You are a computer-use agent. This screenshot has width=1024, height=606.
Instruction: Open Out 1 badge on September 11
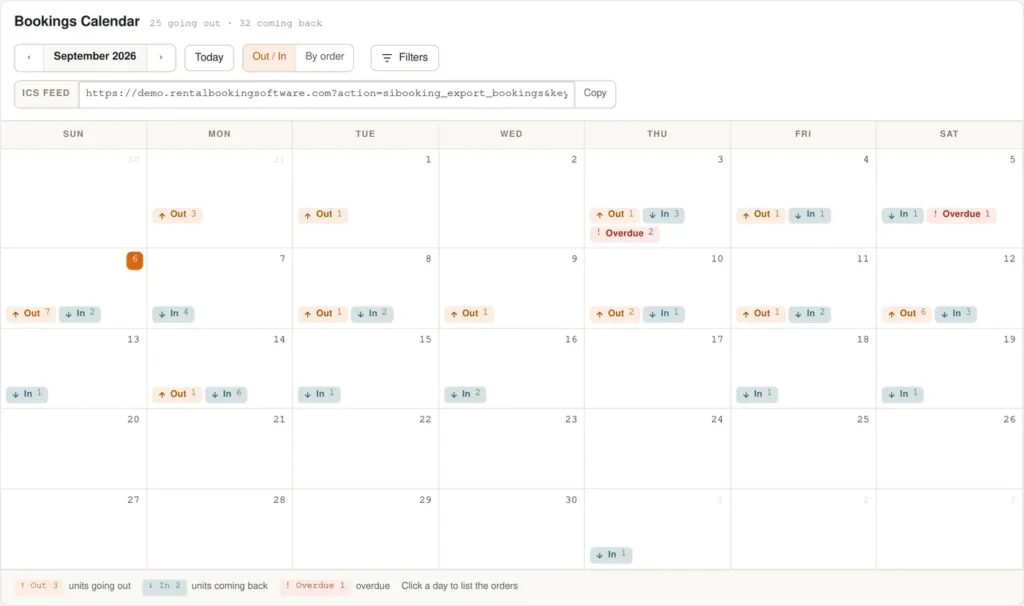point(761,313)
